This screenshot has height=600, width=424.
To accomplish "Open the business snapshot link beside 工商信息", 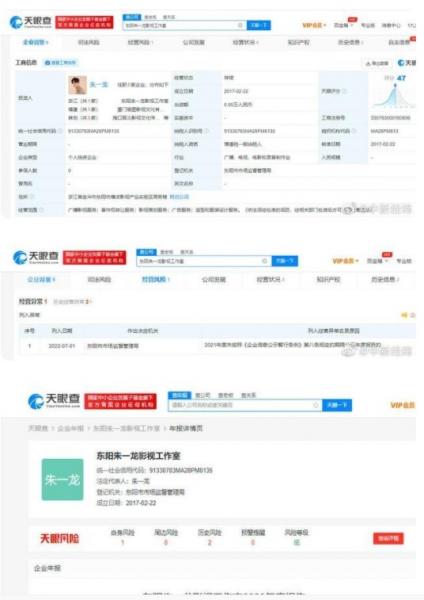I will coord(60,62).
